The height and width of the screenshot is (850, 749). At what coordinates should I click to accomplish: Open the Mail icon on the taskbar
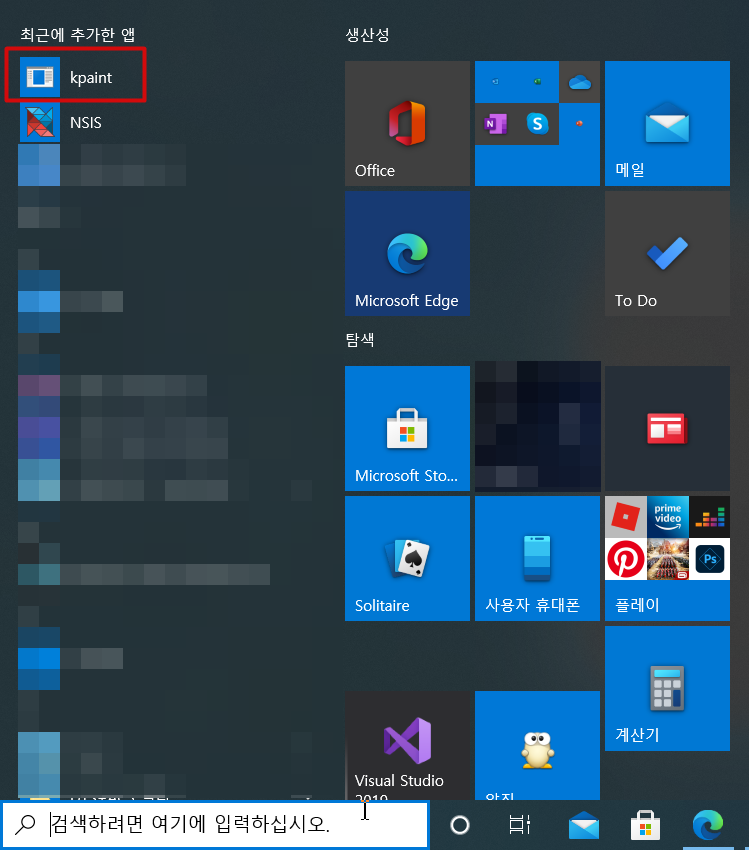[x=584, y=825]
